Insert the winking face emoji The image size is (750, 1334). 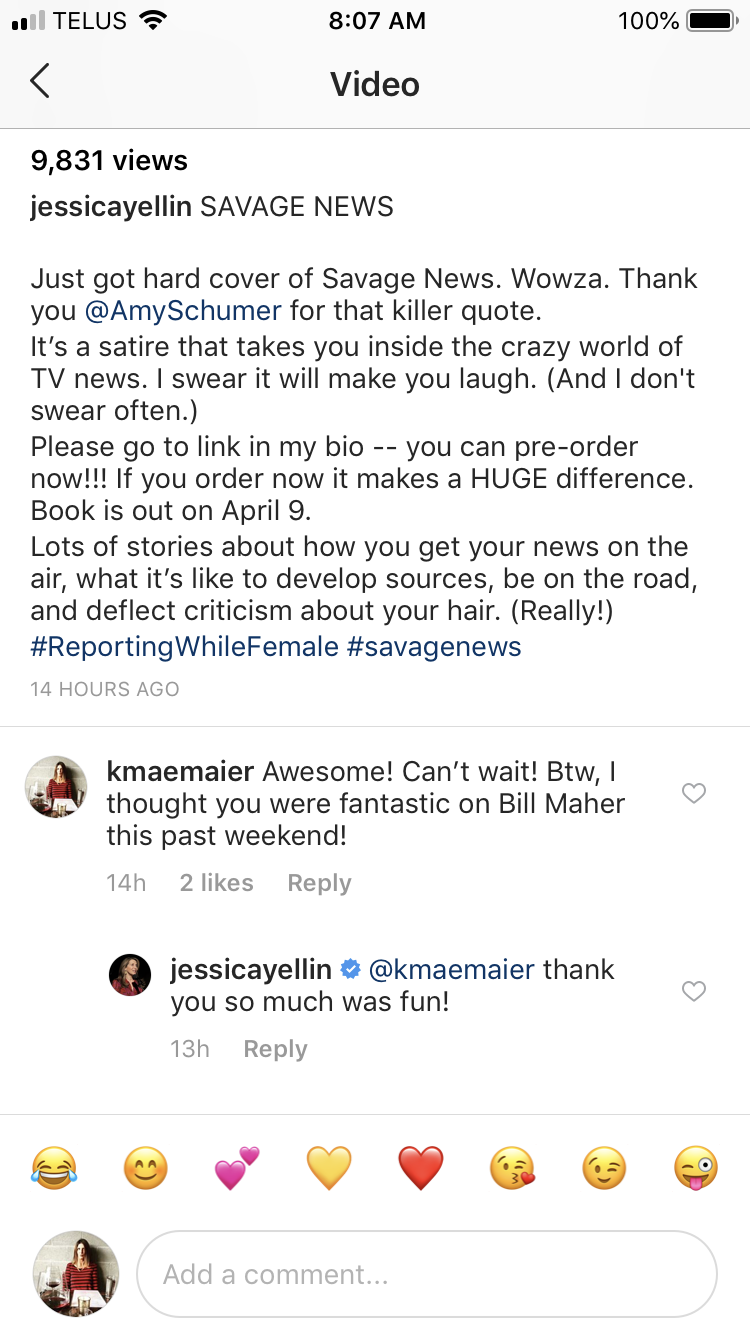604,1168
